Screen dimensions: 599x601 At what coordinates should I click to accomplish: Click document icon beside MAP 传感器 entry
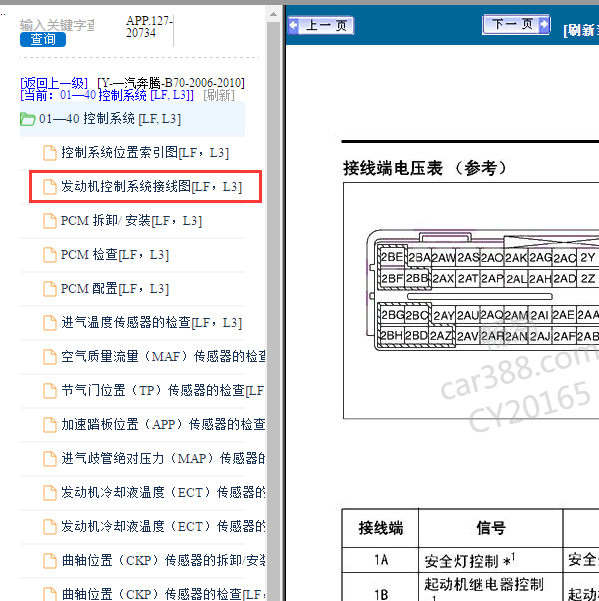click(50, 458)
